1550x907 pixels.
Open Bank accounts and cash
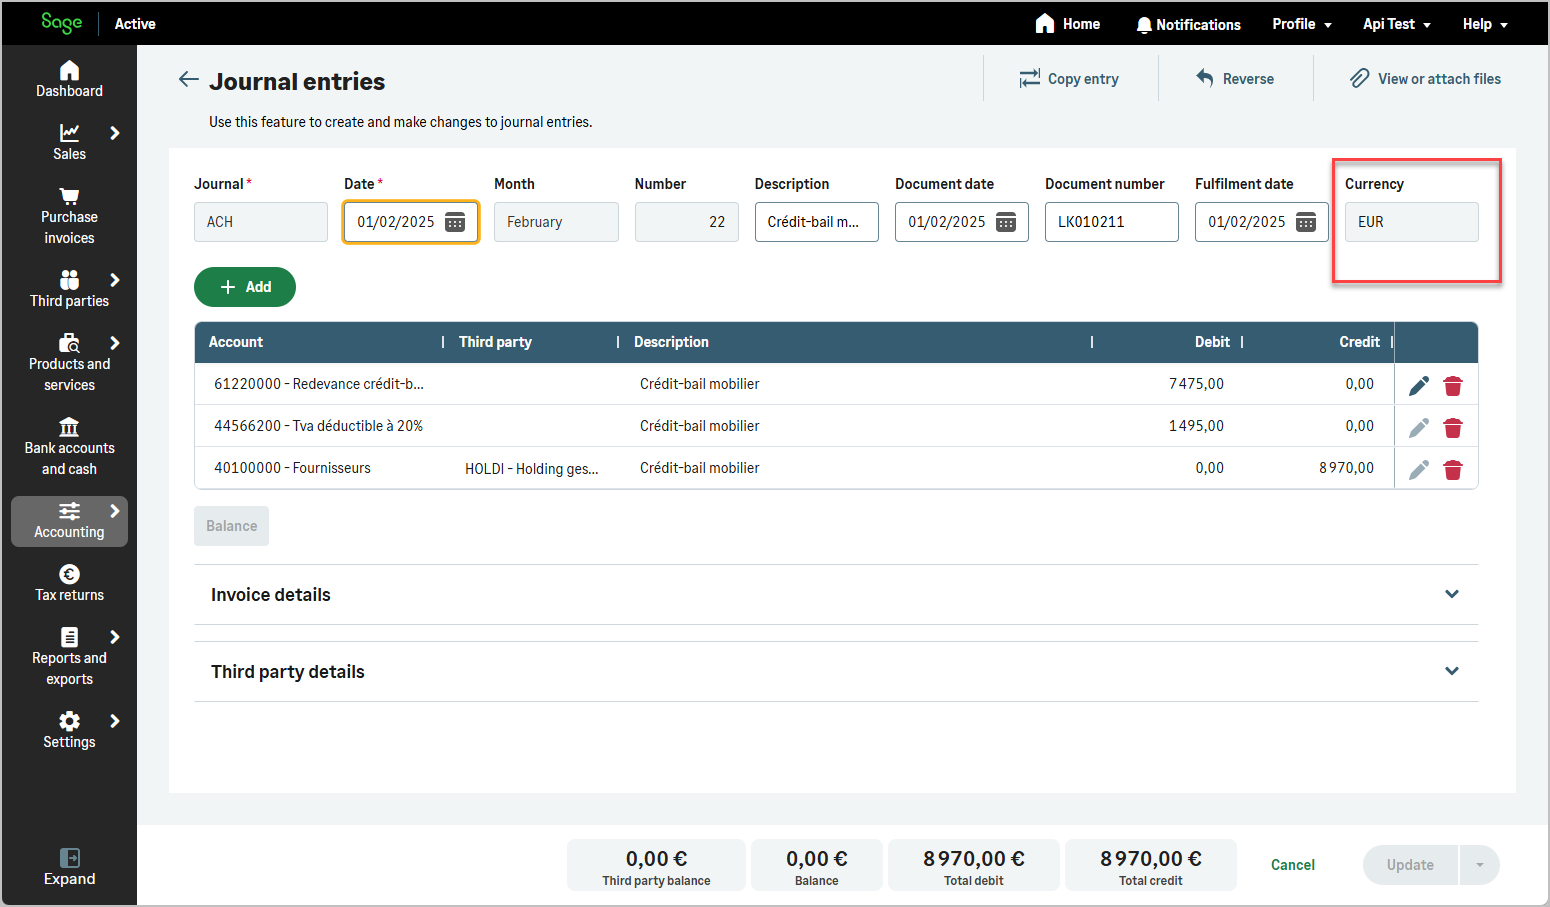click(69, 448)
